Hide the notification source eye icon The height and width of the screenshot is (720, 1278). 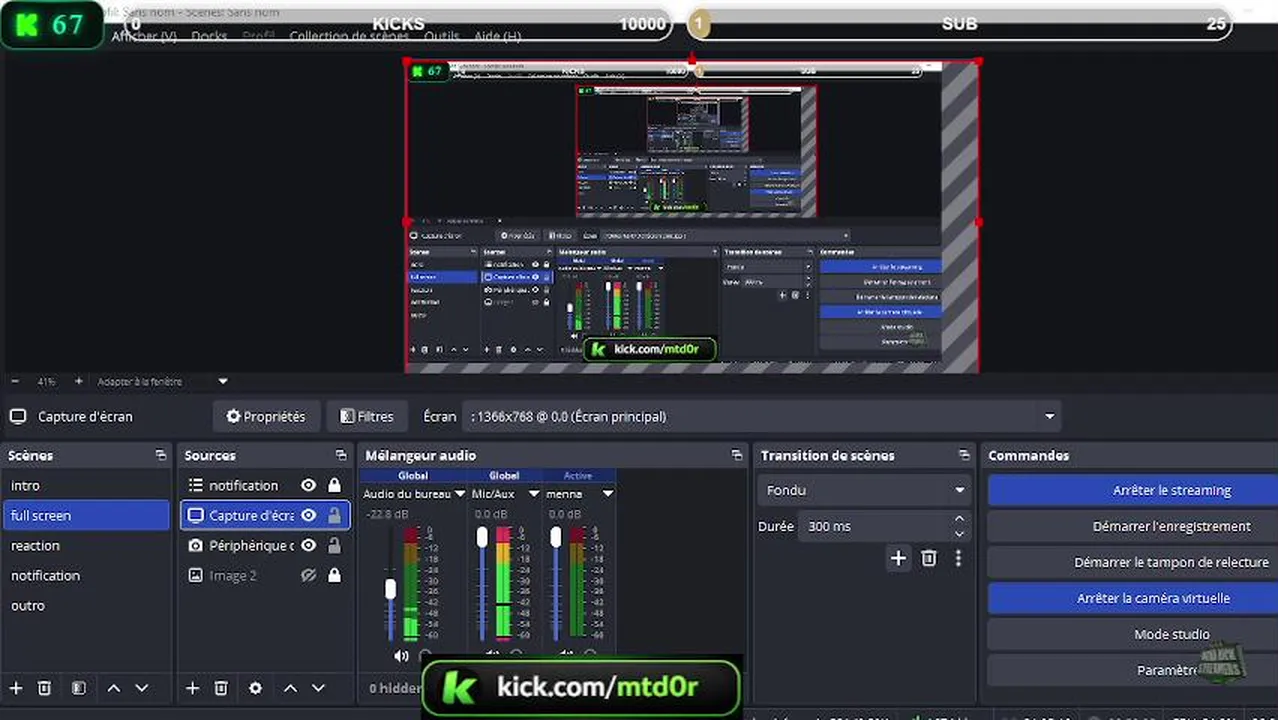[x=309, y=485]
